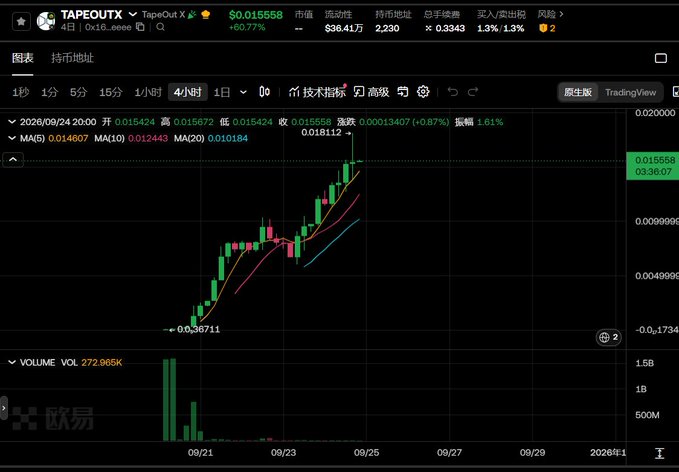
Task: Collapse the VOLUME indicator chevron
Action: (x=12, y=362)
